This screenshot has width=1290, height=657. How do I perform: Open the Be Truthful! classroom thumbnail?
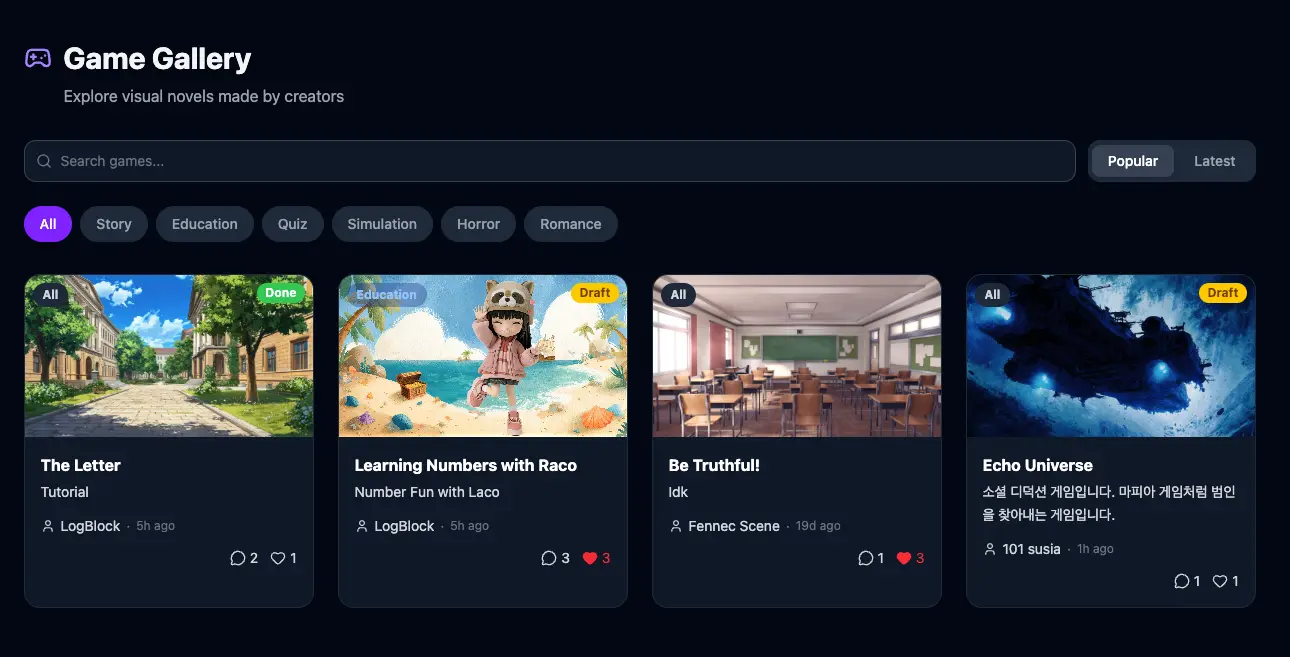pyautogui.click(x=797, y=356)
